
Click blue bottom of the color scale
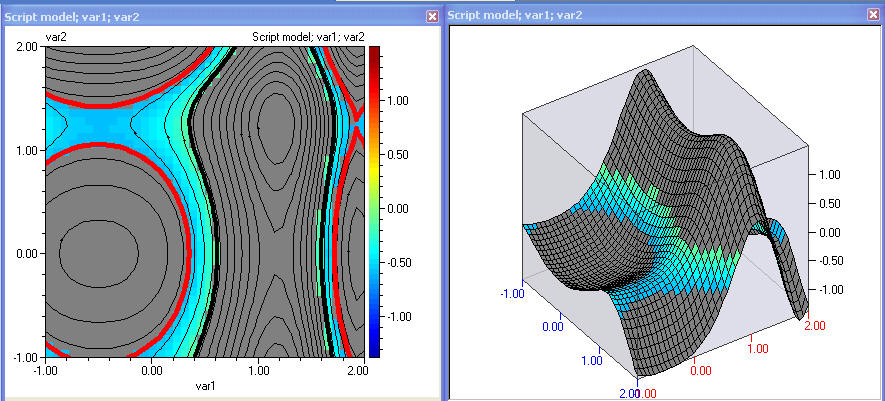click(375, 345)
